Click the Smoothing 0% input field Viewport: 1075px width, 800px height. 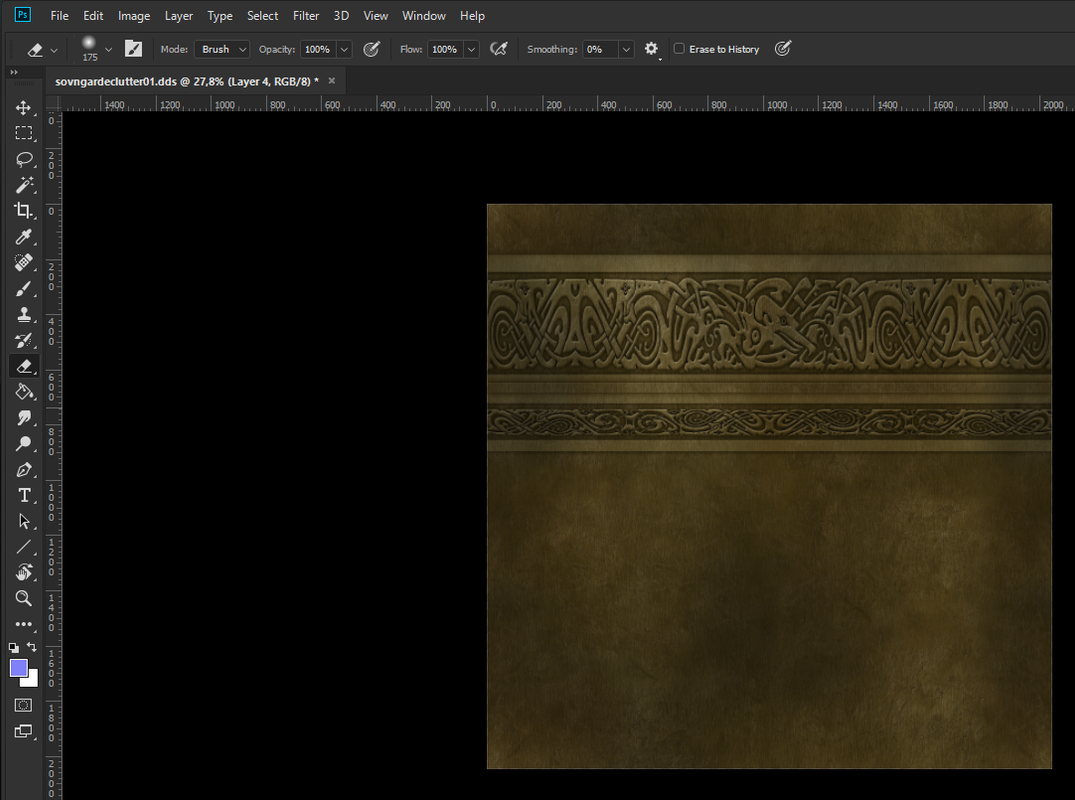pyautogui.click(x=599, y=49)
